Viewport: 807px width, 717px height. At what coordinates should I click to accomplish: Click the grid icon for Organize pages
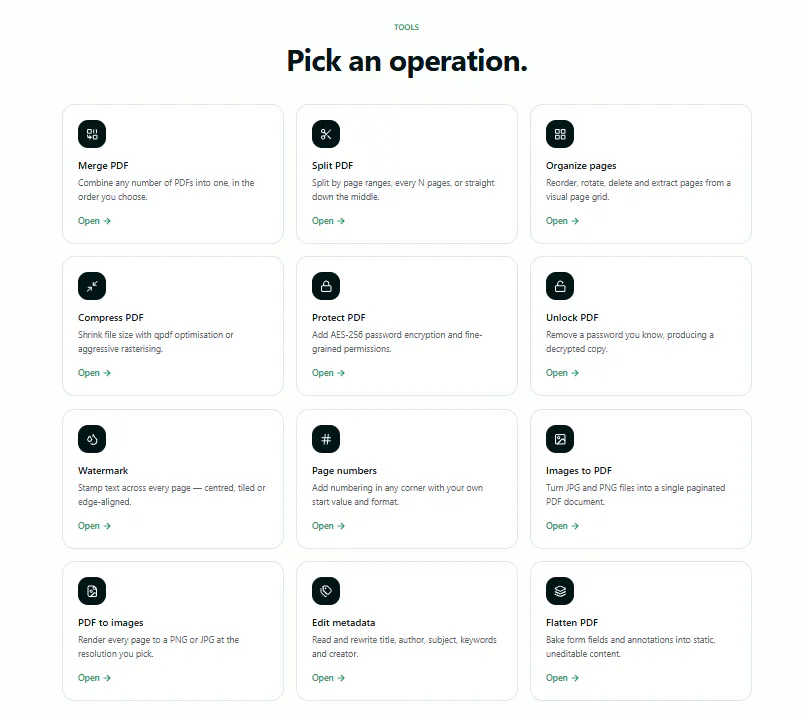coord(560,134)
